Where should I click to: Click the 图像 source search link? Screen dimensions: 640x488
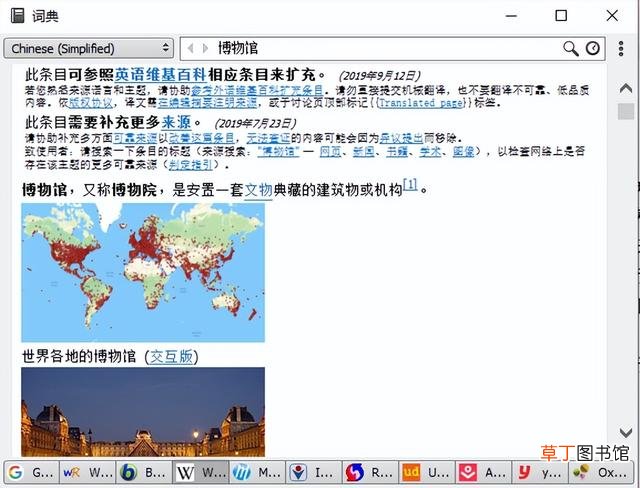464,152
